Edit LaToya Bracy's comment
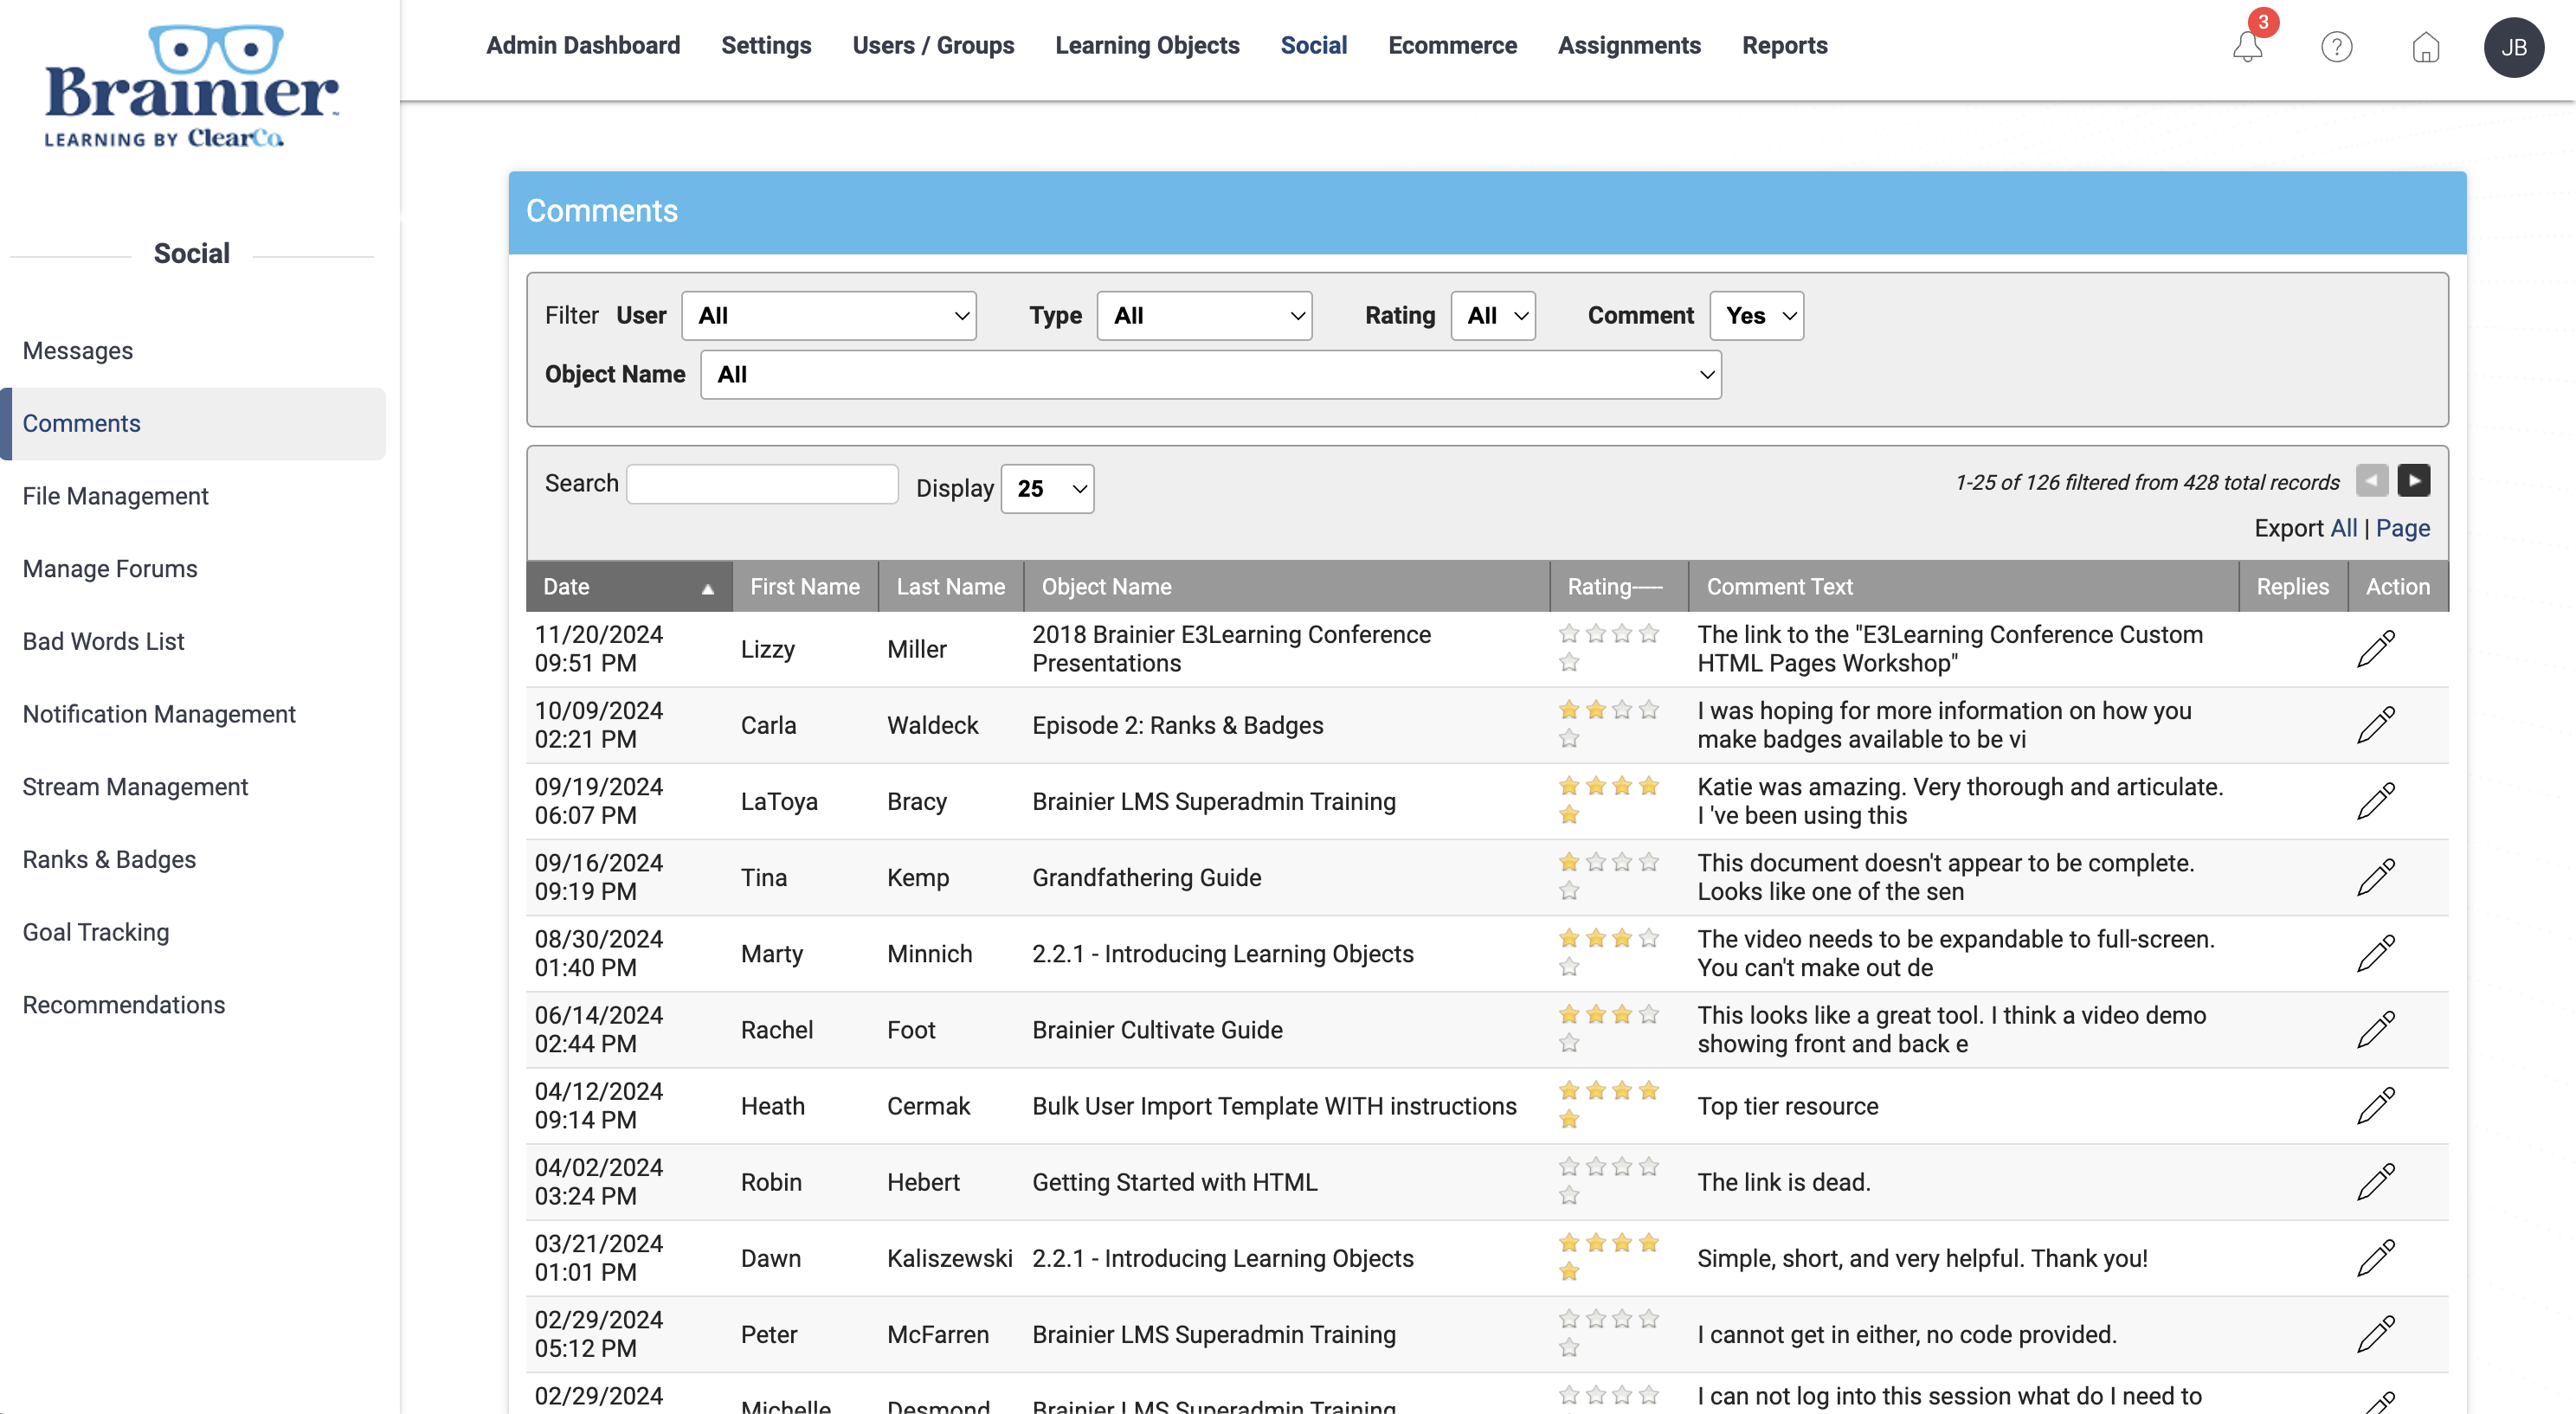 pos(2376,801)
